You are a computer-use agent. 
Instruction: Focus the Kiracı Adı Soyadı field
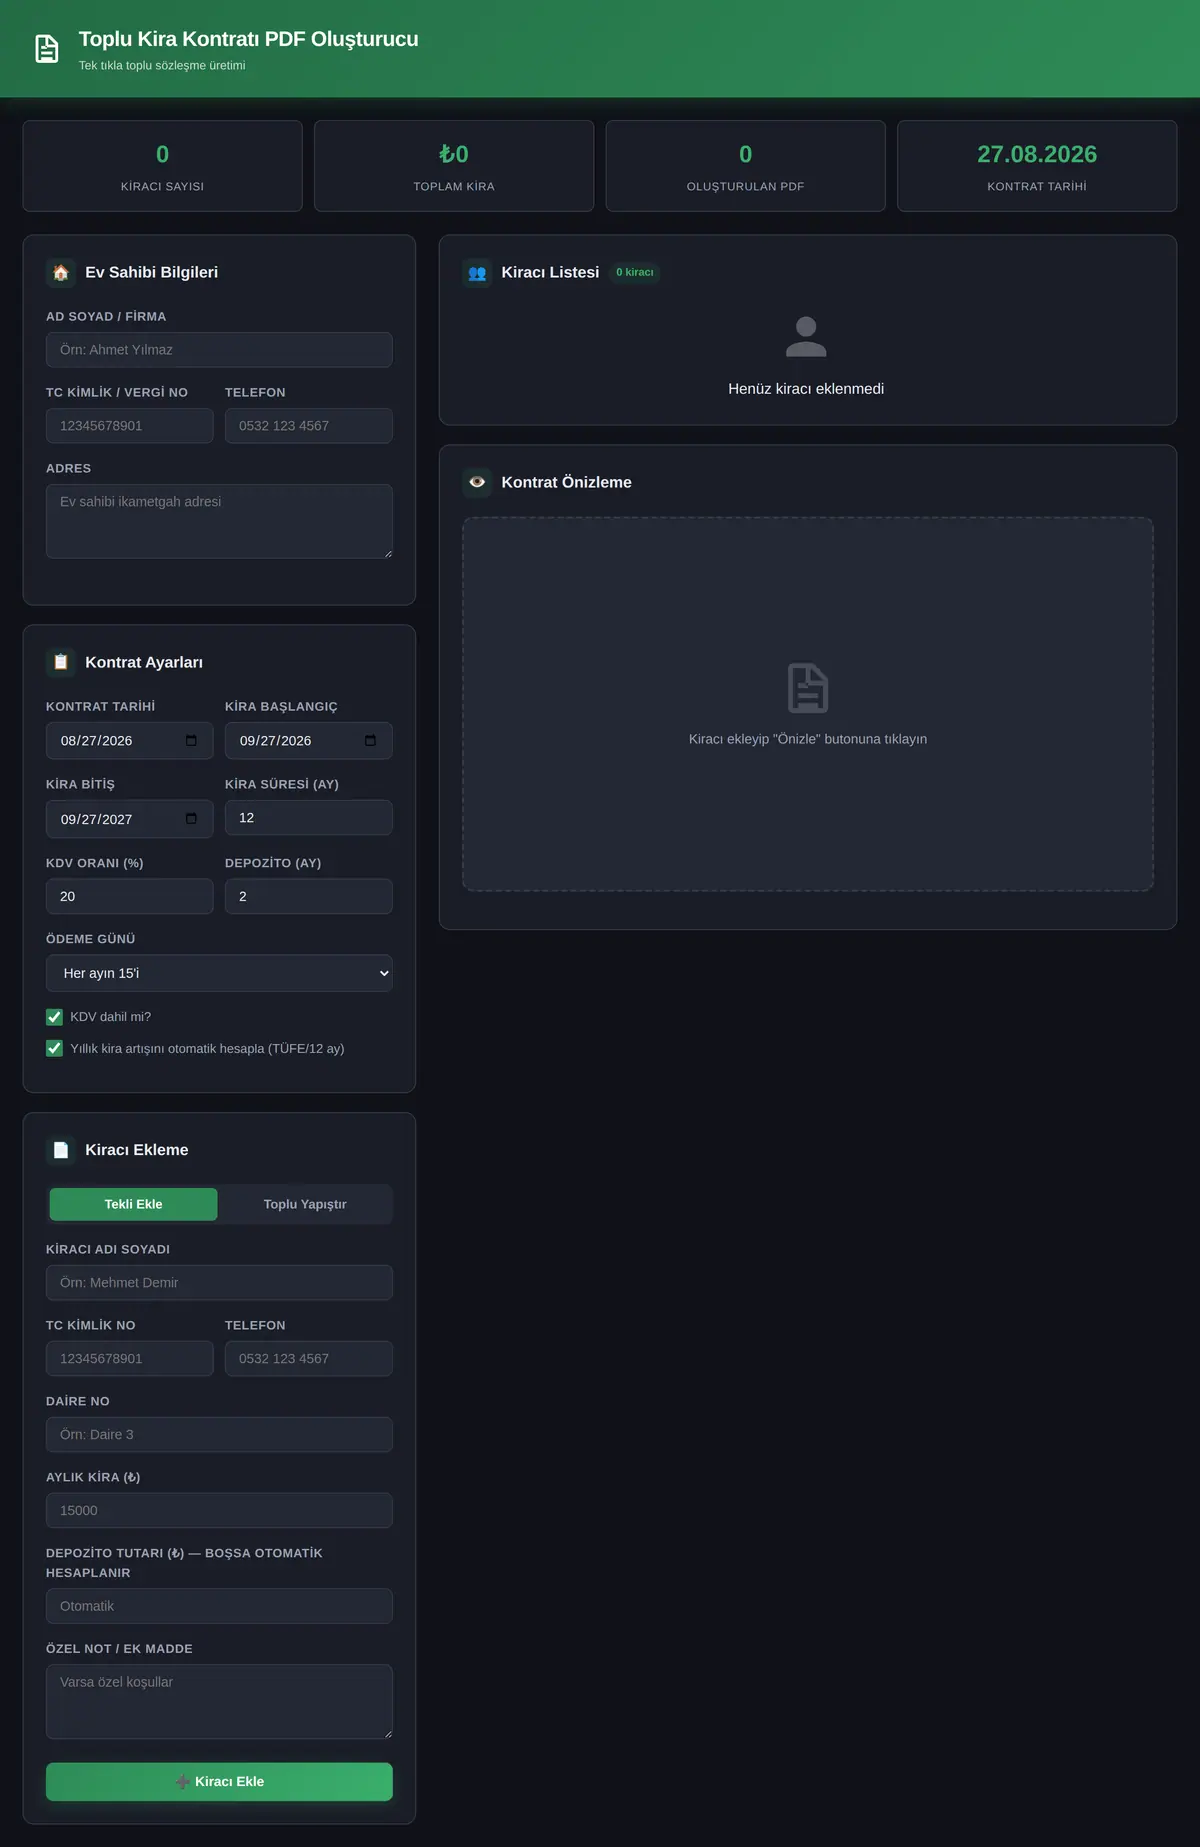click(219, 1283)
